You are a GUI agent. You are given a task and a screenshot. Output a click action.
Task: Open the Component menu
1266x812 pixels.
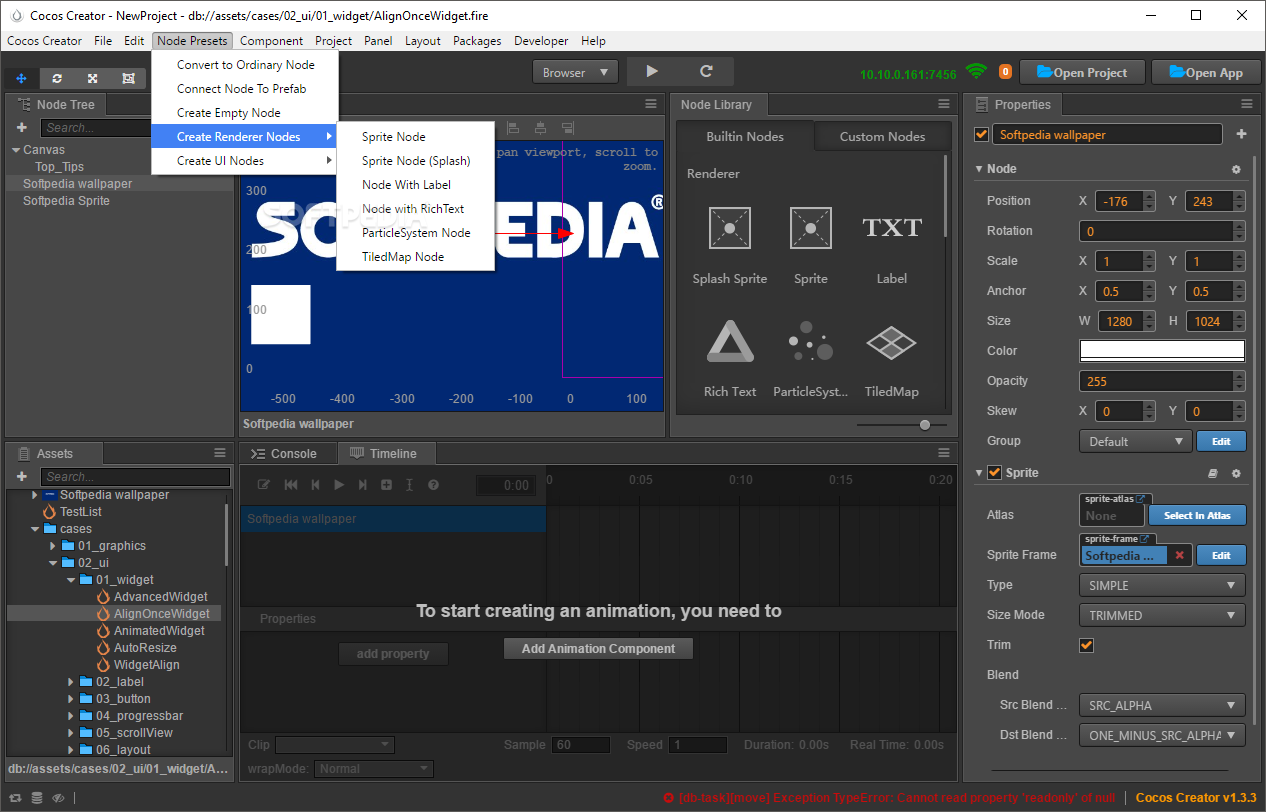click(x=271, y=41)
